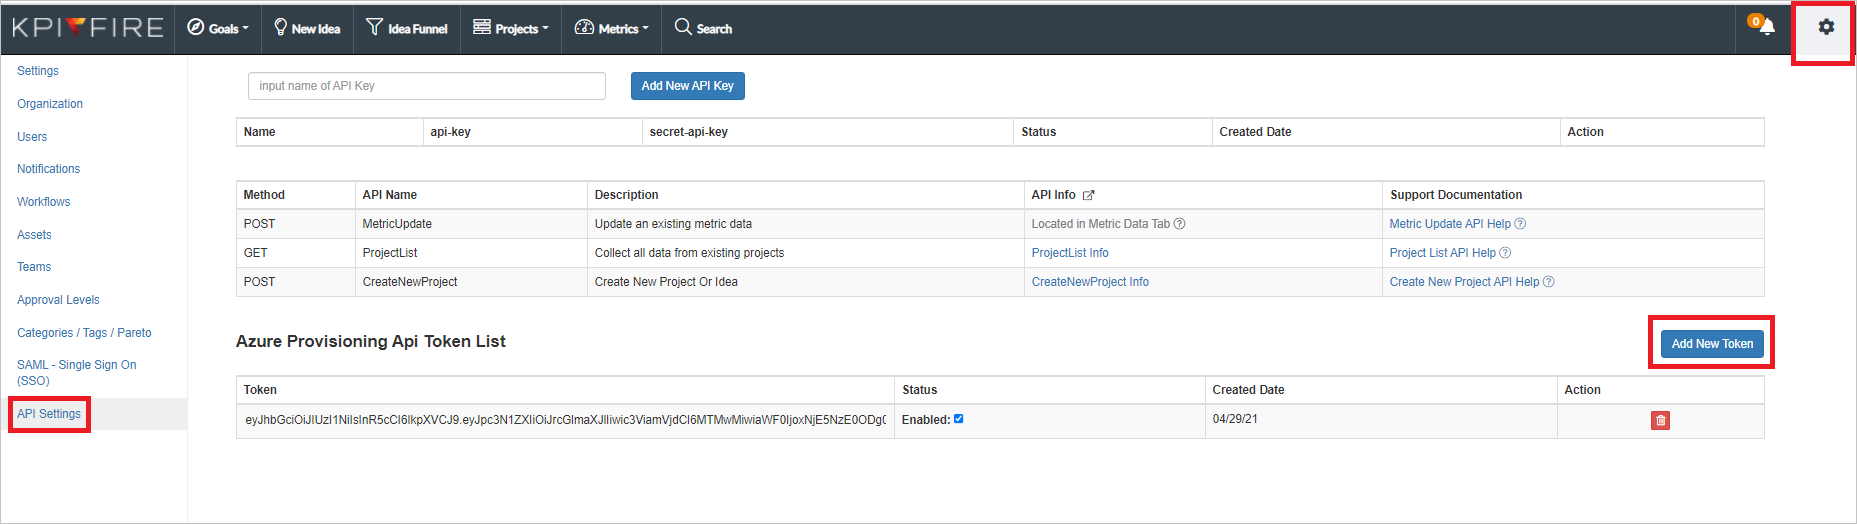Click the Project List API Help question icon
This screenshot has height=524, width=1857.
click(1505, 253)
